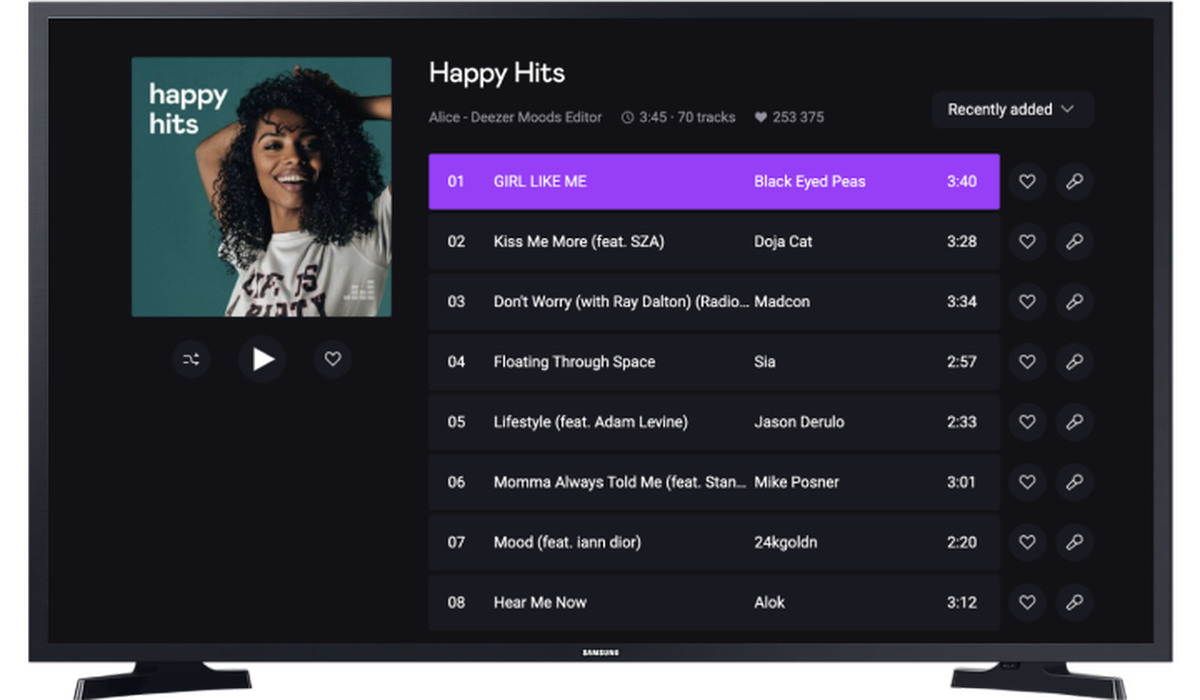Toggle shuffle below the album cover
The width and height of the screenshot is (1200, 700).
191,359
